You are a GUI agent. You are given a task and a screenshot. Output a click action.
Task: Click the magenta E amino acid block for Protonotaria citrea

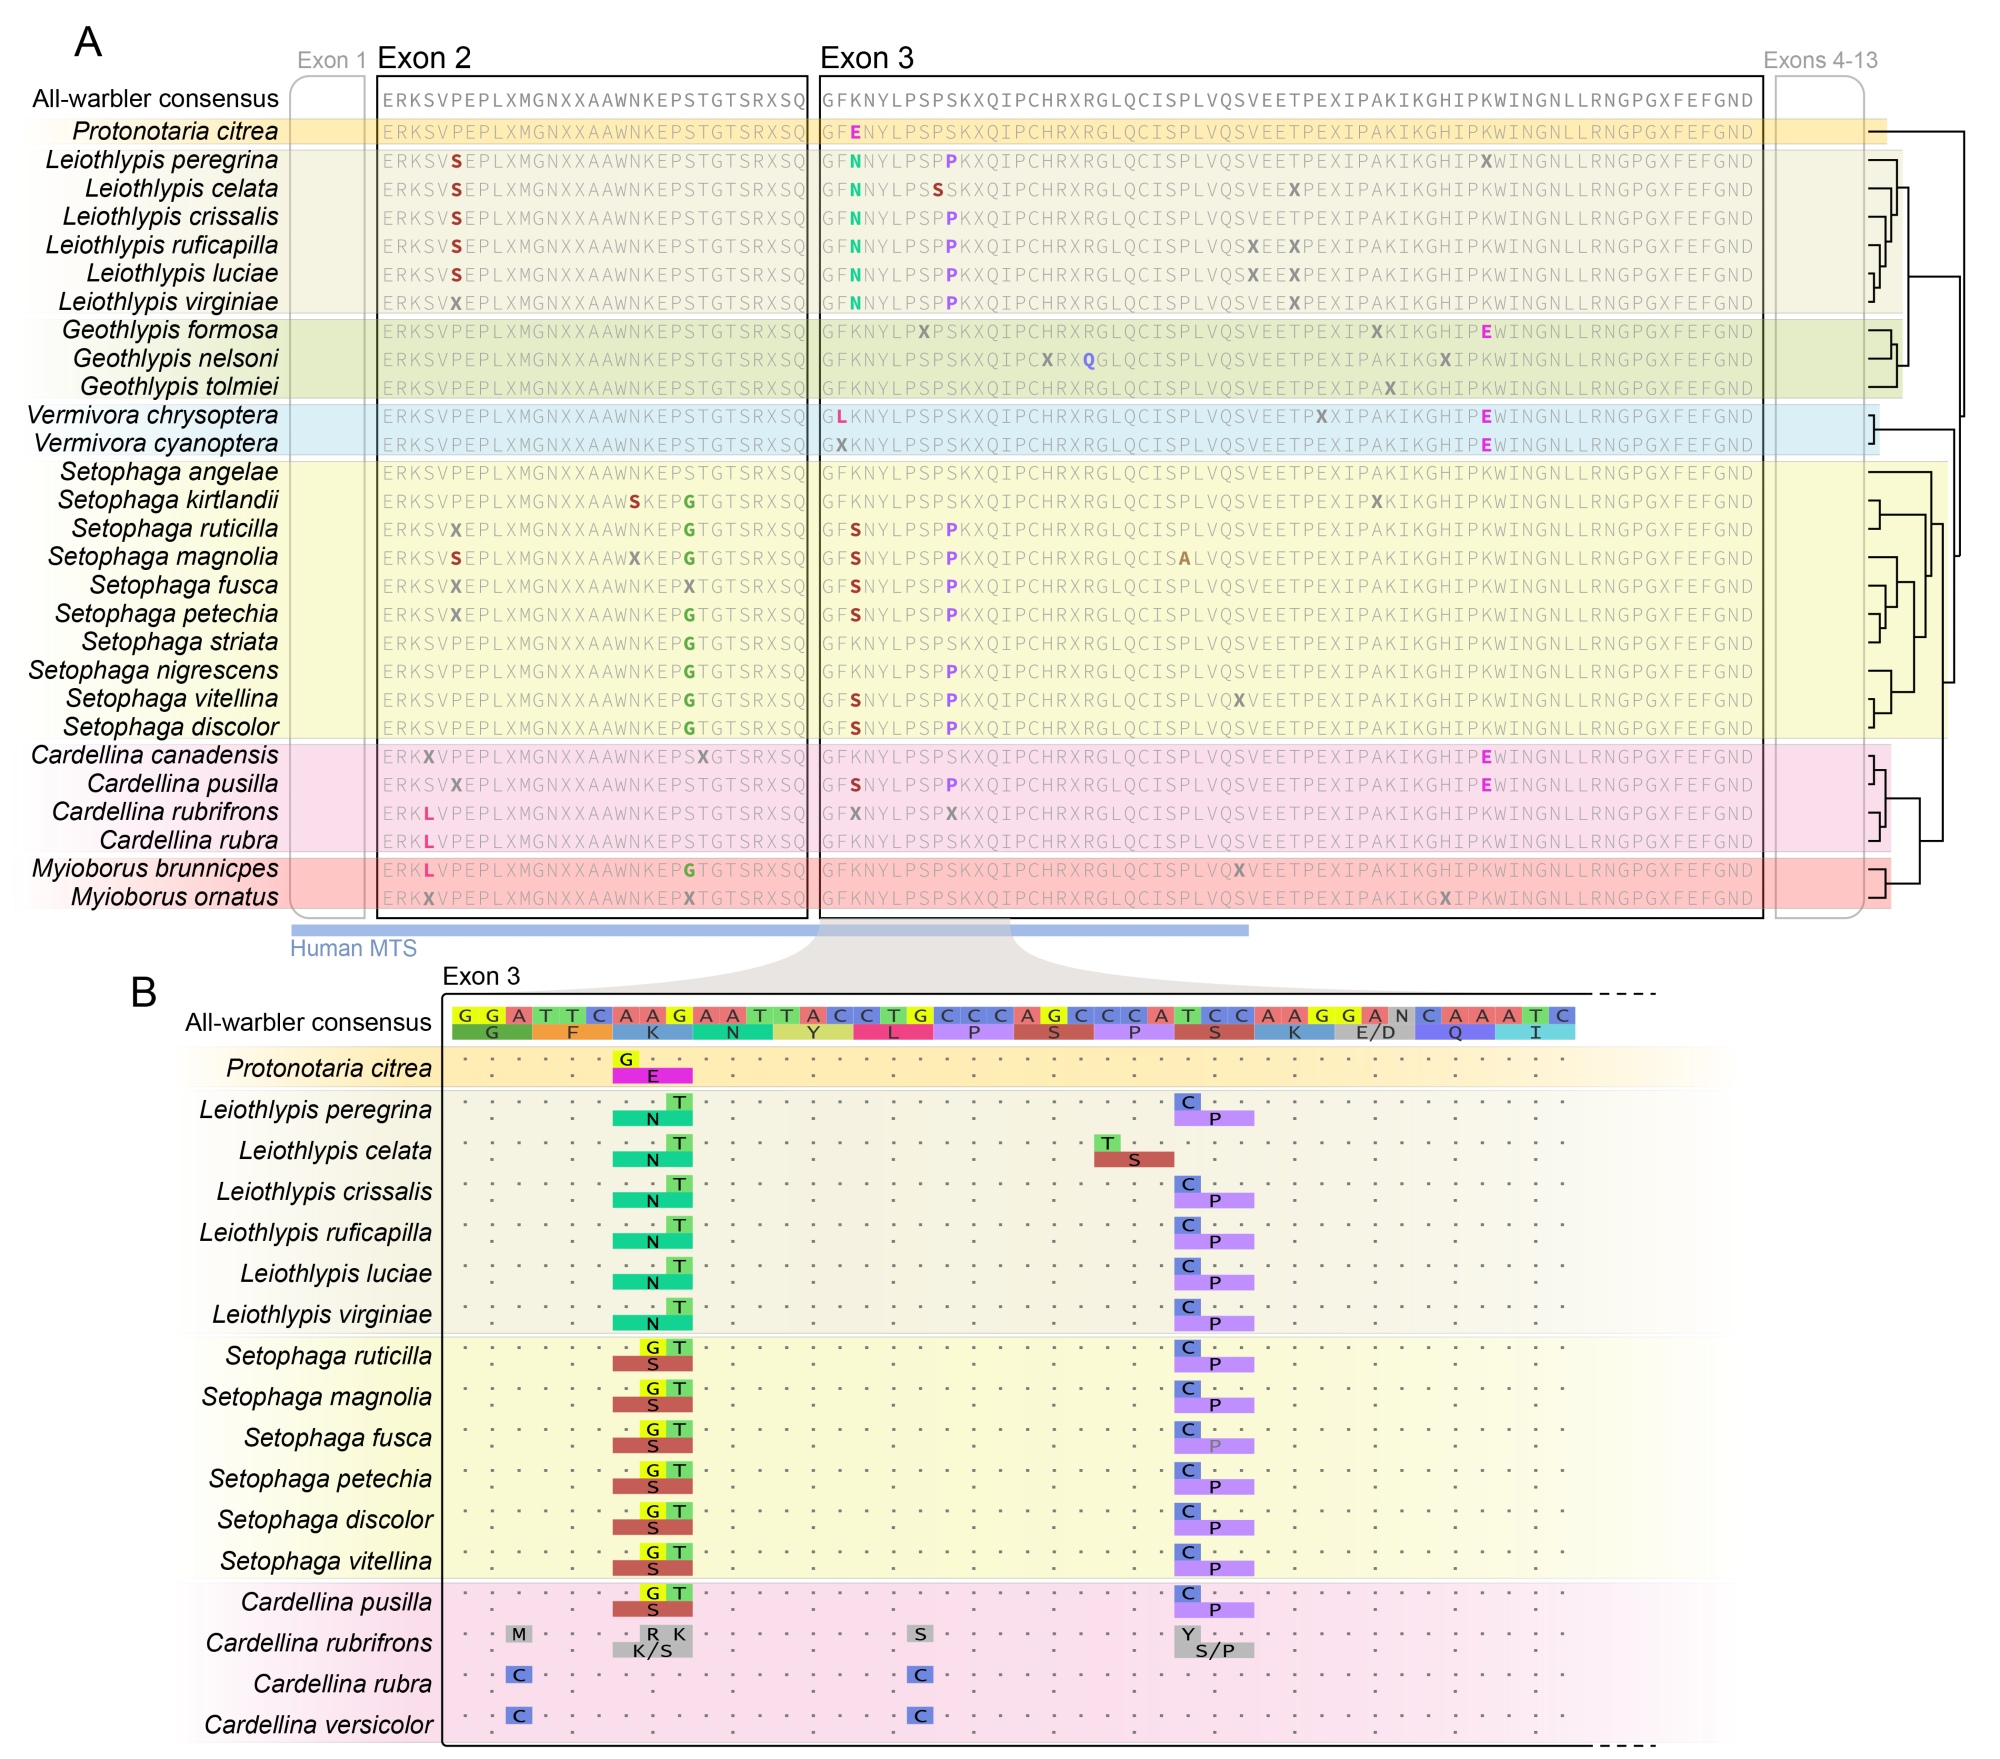point(652,1076)
